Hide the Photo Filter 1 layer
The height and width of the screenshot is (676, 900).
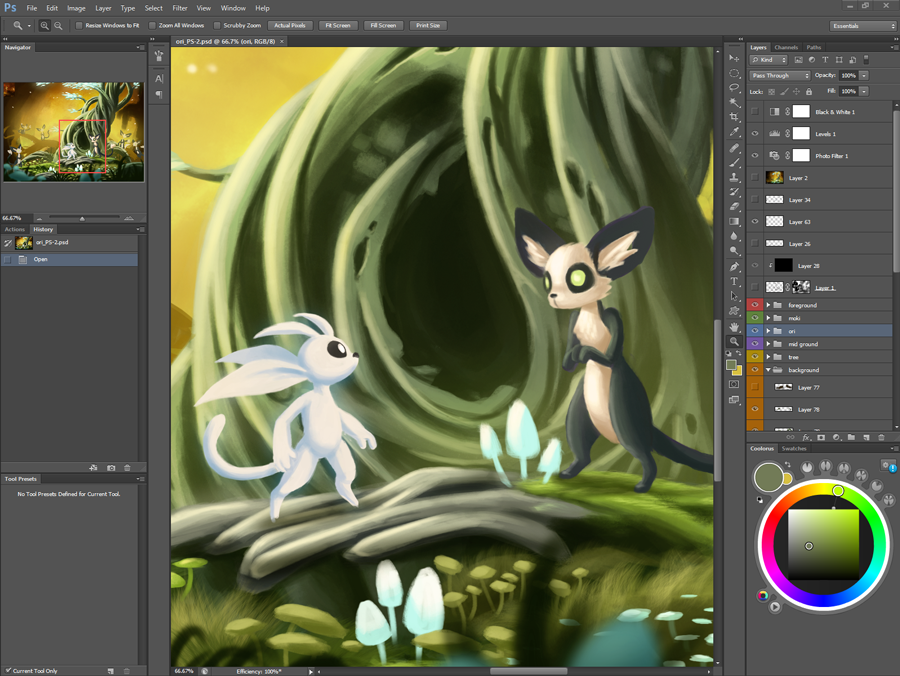tap(755, 156)
